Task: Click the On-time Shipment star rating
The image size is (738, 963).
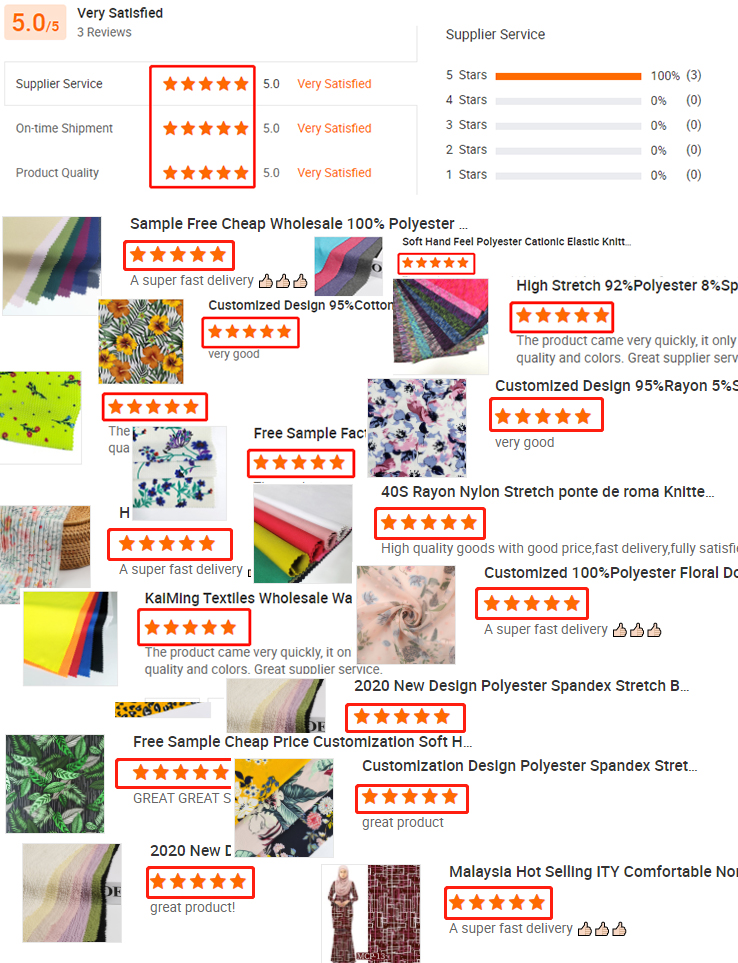Action: [206, 128]
